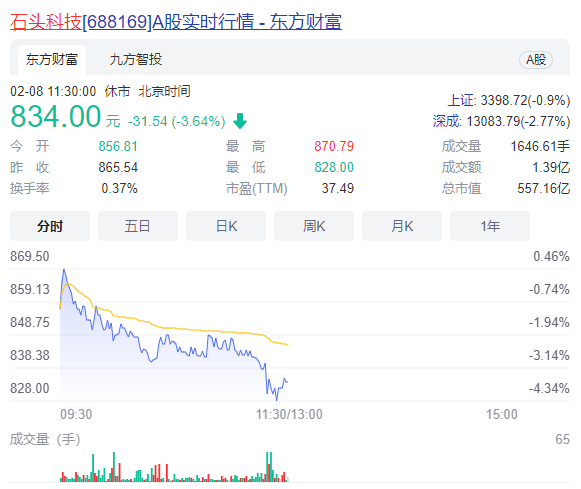Screen dimensions: 581x489
Task: Show the 周K chart
Action: (x=314, y=226)
